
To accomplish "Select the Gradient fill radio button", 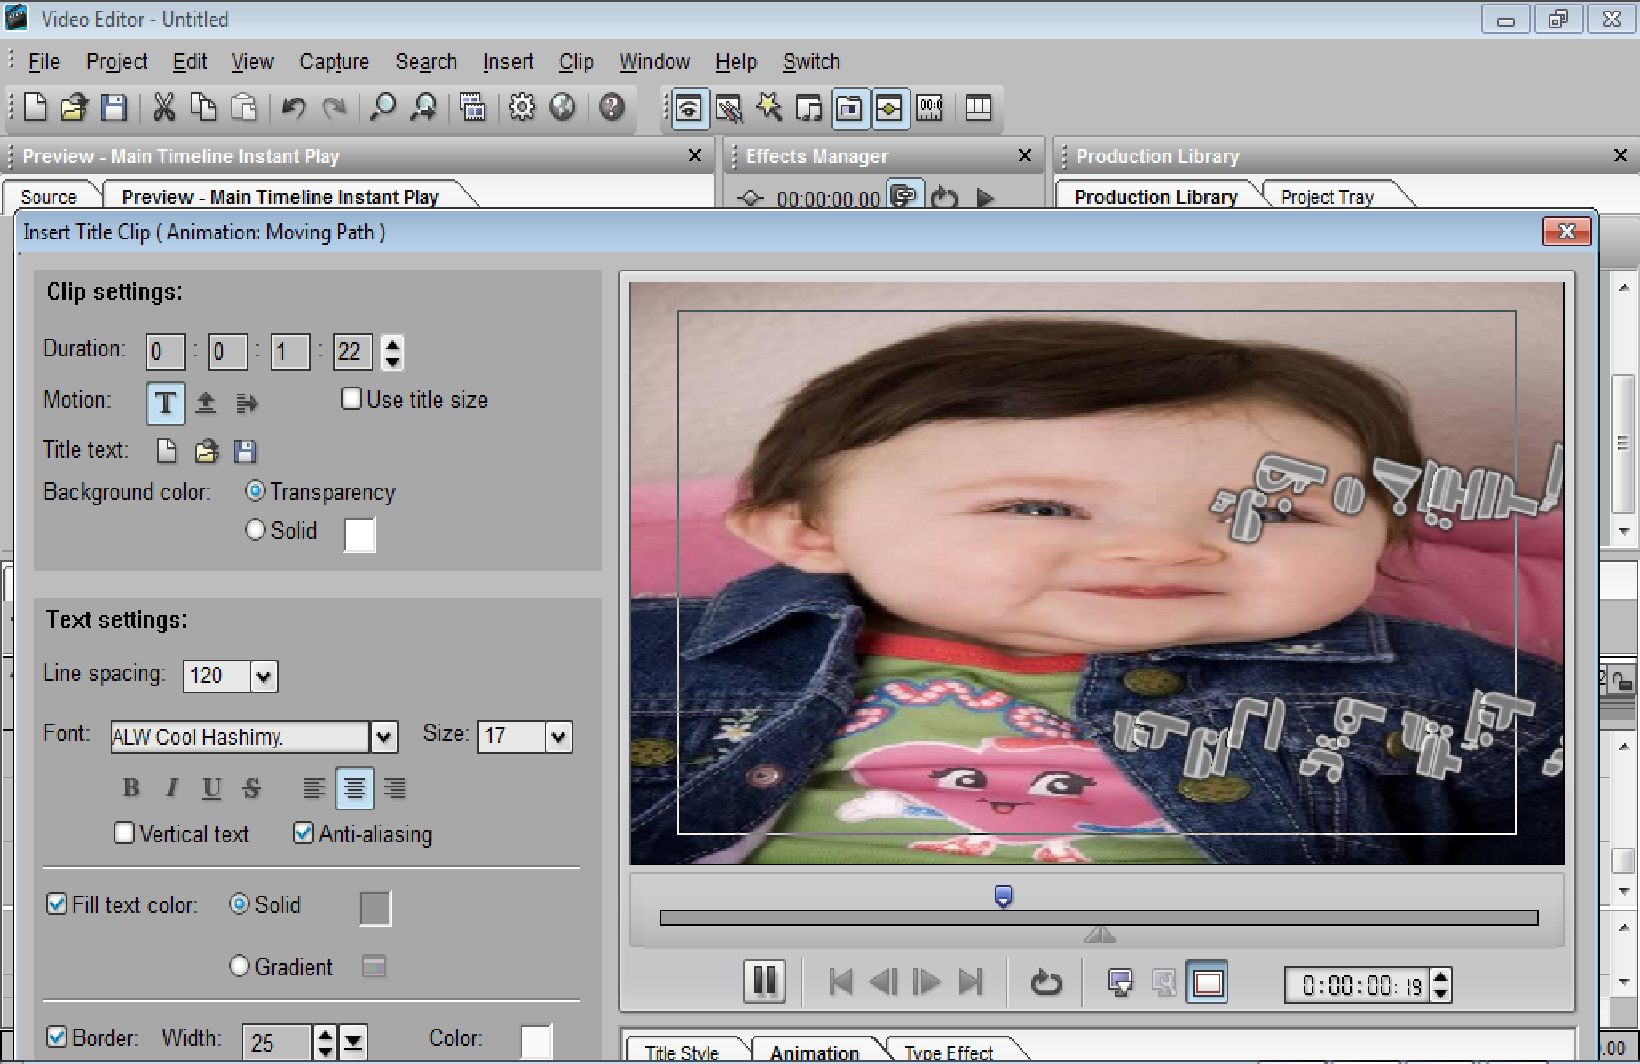I will (240, 966).
